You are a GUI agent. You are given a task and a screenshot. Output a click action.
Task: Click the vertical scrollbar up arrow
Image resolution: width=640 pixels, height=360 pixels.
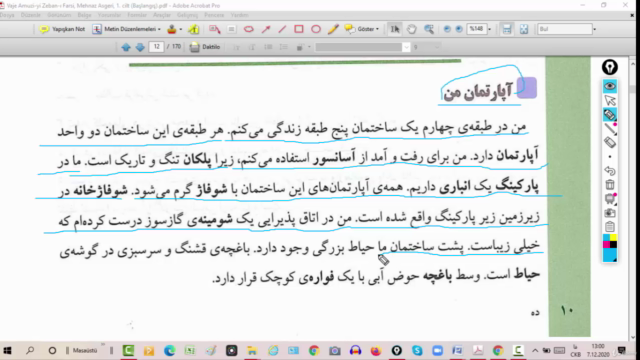tap(633, 64)
